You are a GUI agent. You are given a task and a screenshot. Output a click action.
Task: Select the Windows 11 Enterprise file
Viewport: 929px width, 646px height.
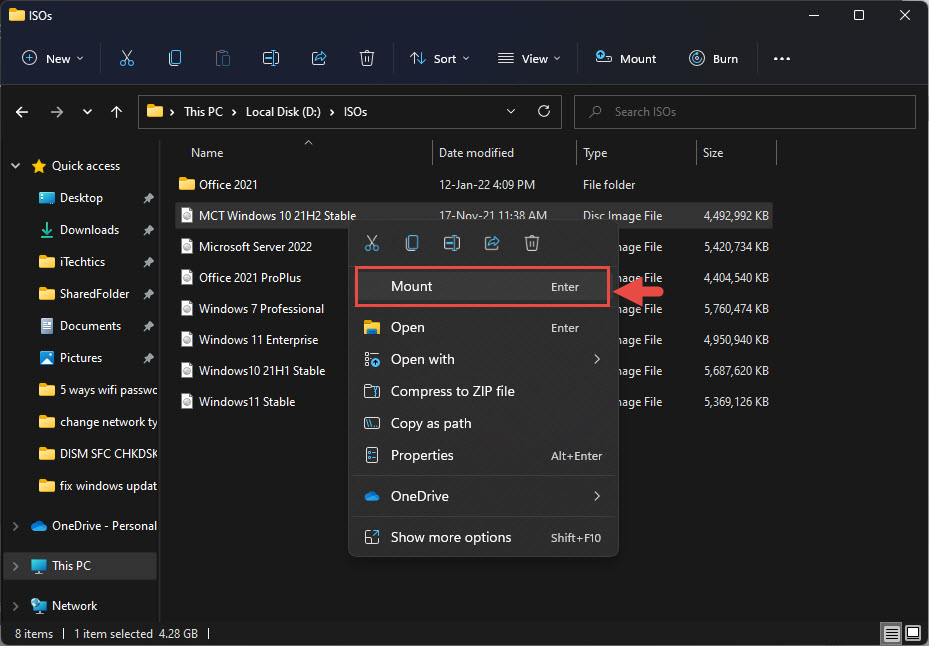(249, 340)
